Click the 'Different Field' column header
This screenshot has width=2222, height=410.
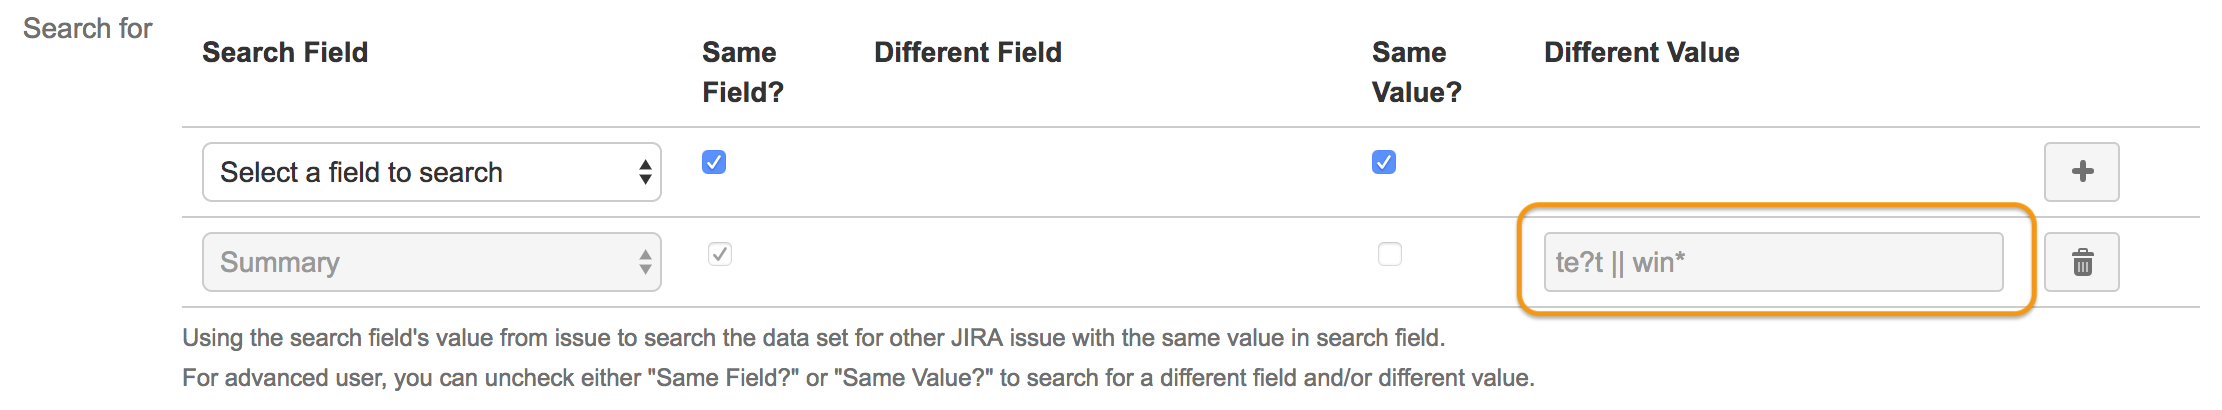(x=967, y=52)
